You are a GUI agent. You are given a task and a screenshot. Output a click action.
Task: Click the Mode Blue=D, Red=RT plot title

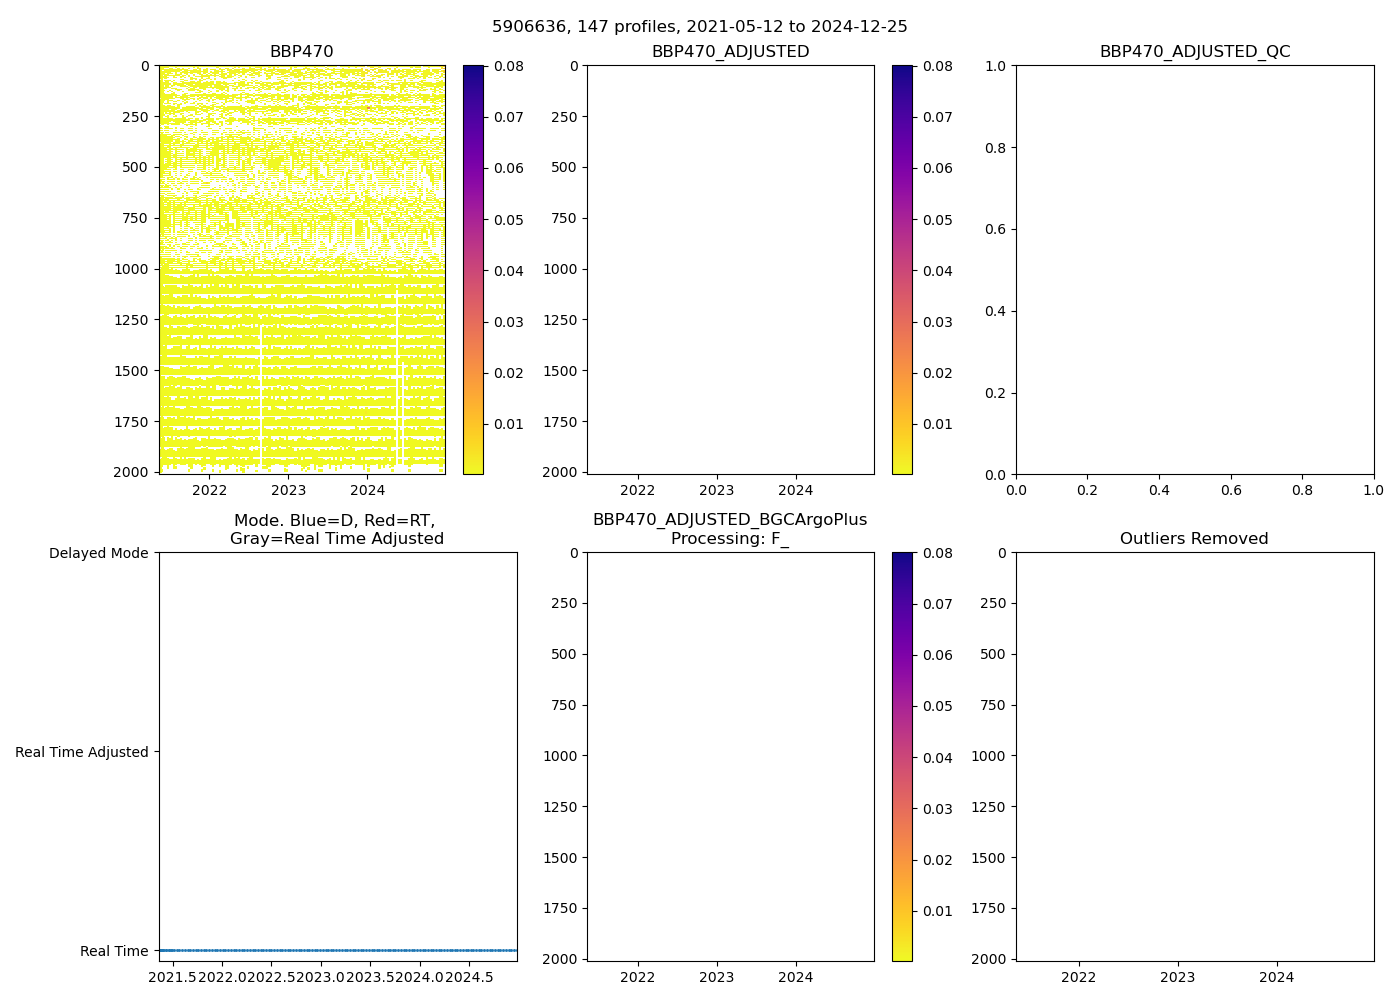pos(336,529)
